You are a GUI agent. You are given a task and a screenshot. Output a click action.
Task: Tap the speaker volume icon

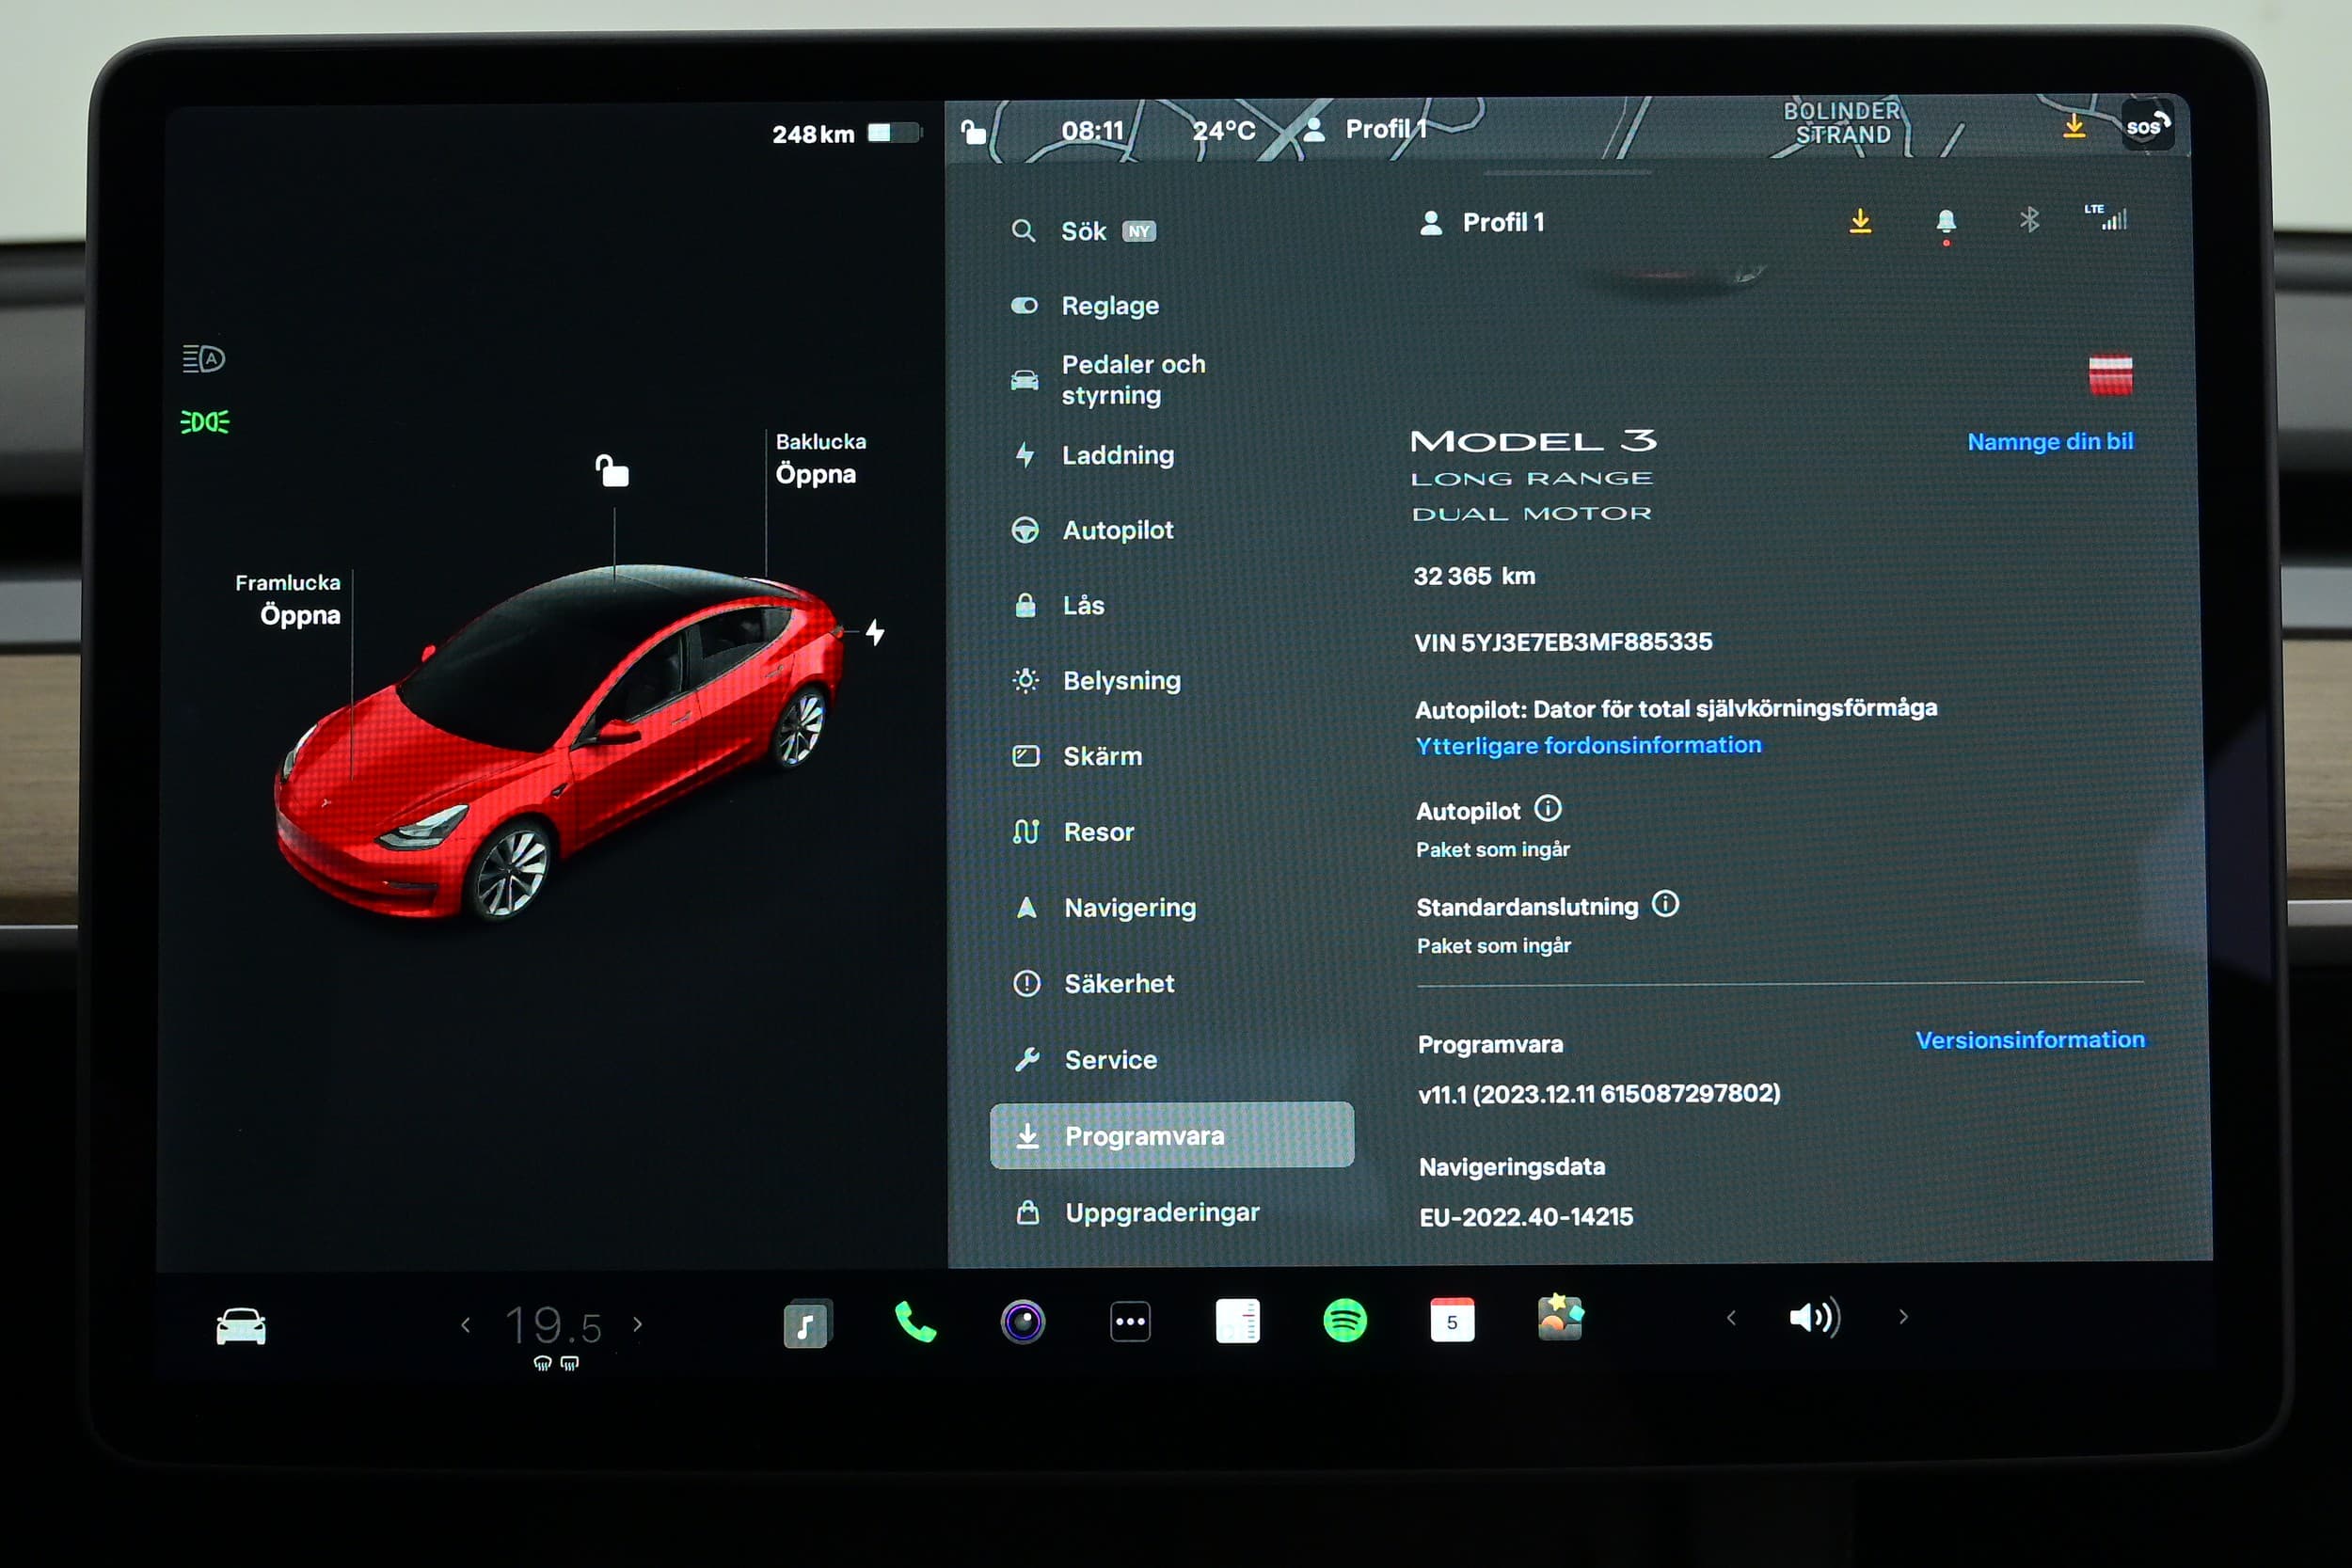1814,1317
